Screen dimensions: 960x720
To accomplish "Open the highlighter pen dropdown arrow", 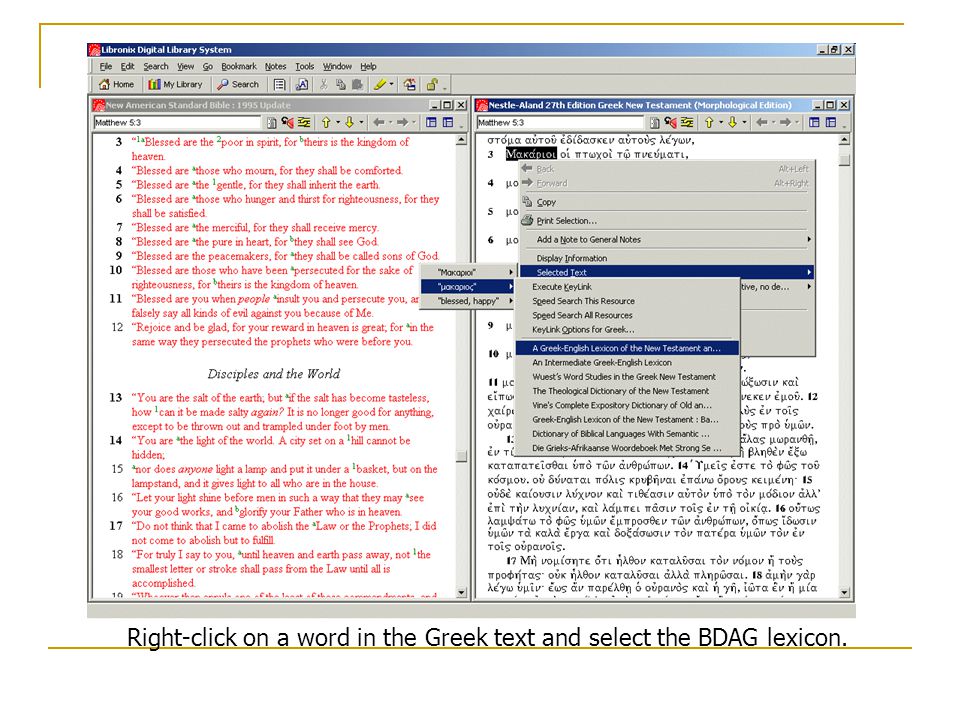I will 392,84.
